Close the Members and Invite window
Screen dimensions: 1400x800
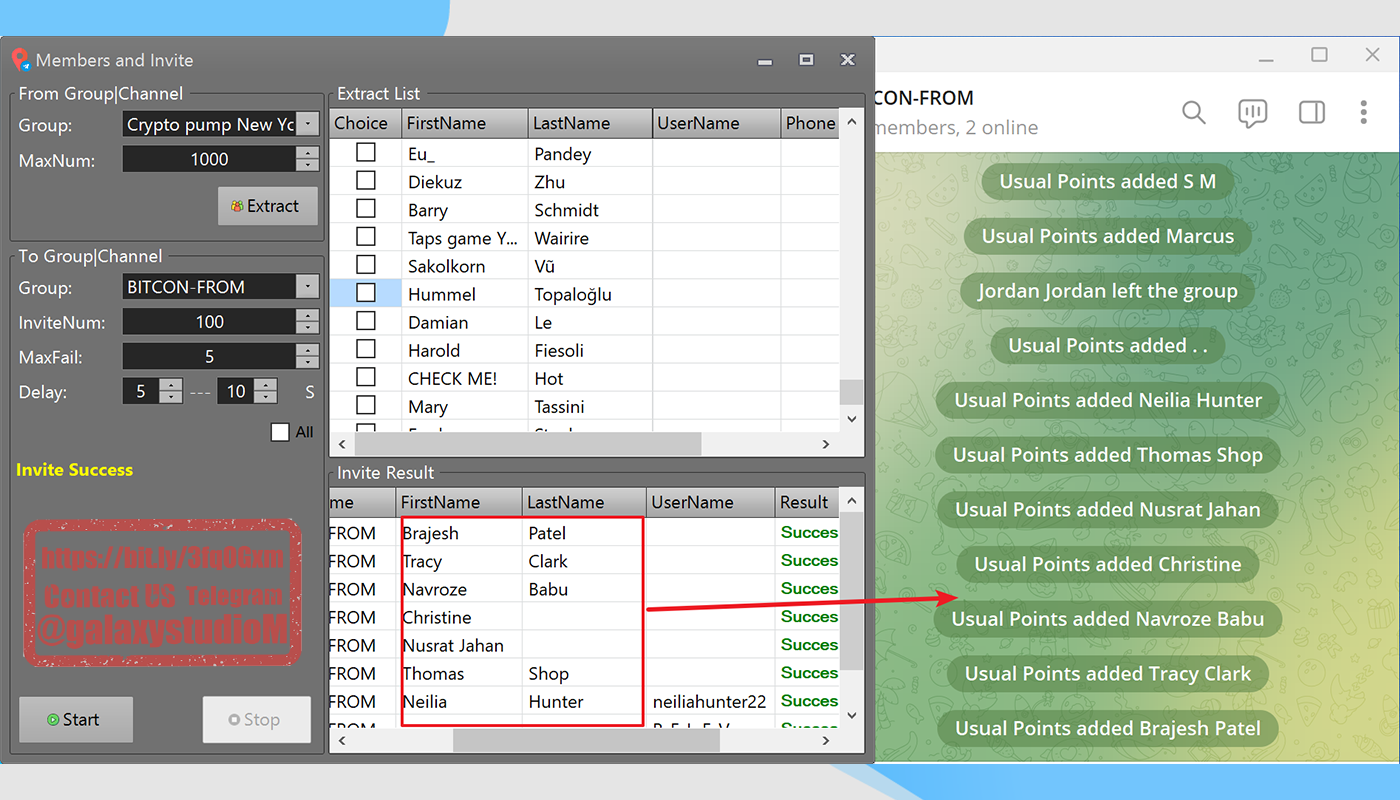[x=848, y=60]
